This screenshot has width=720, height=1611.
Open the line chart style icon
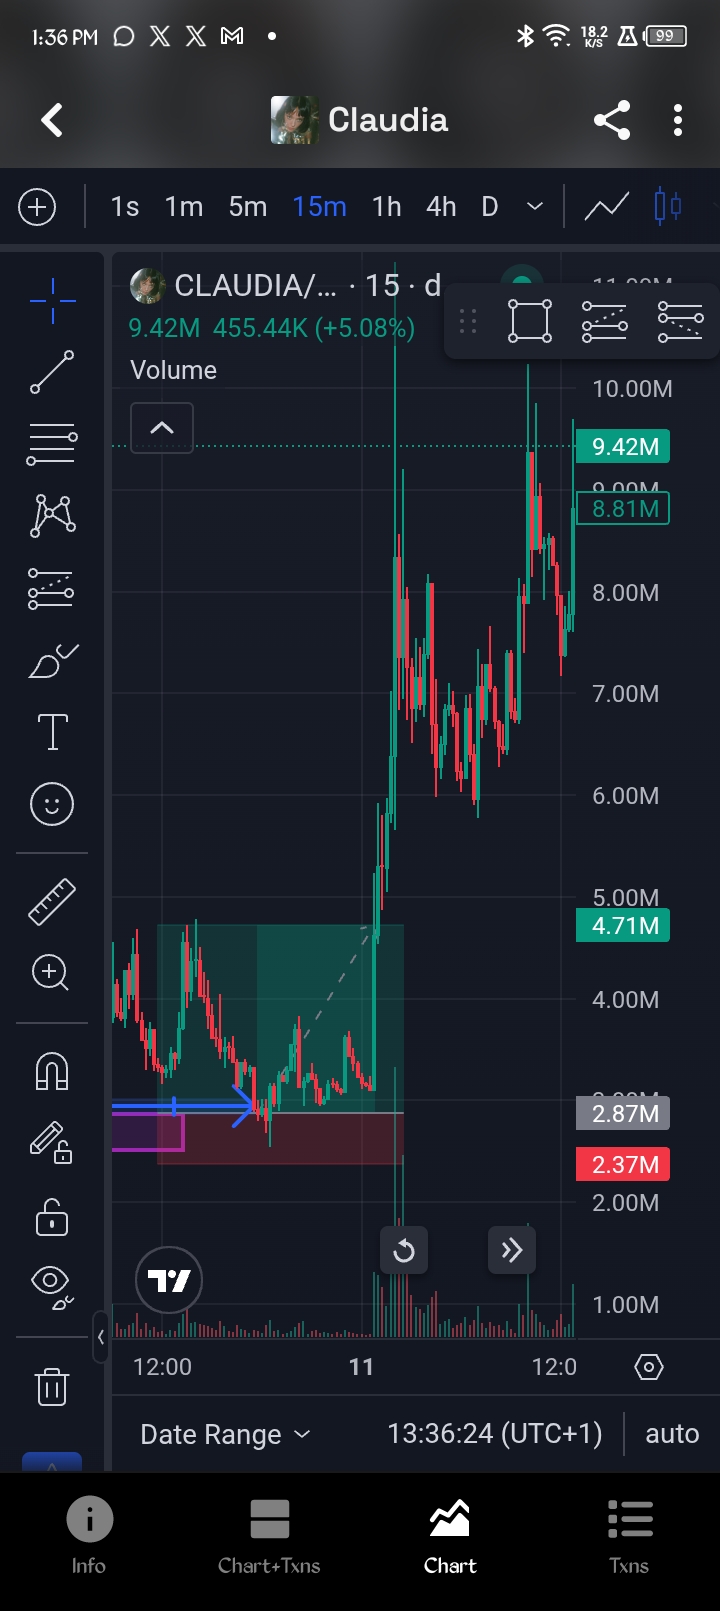tap(607, 207)
